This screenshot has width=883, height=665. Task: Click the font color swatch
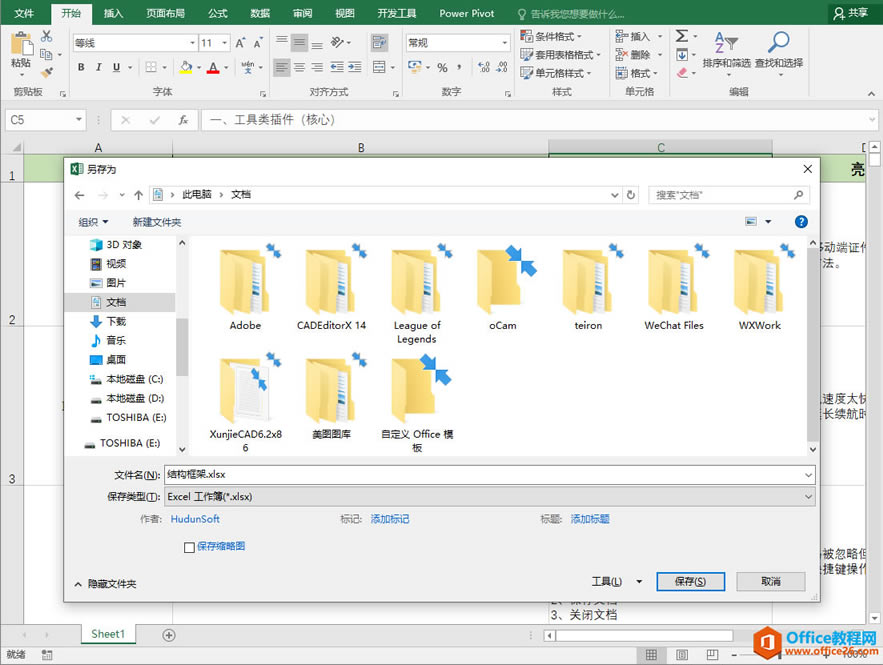point(212,68)
